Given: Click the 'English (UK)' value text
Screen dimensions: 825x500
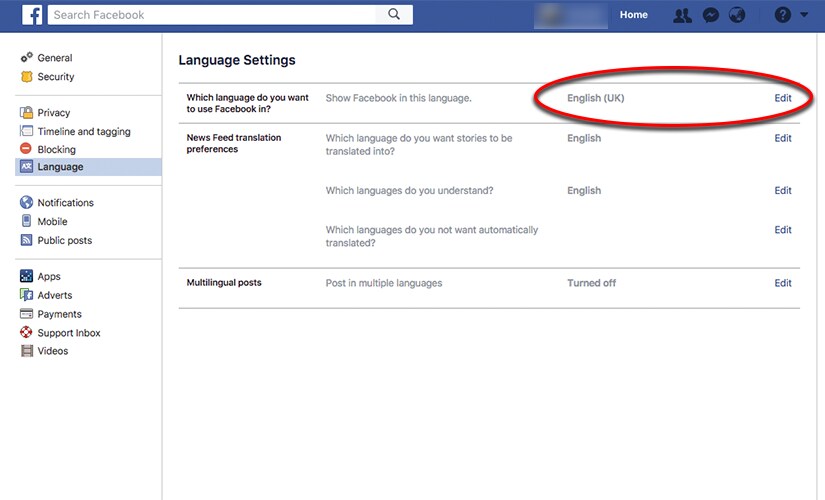Looking at the screenshot, I should click(x=596, y=98).
